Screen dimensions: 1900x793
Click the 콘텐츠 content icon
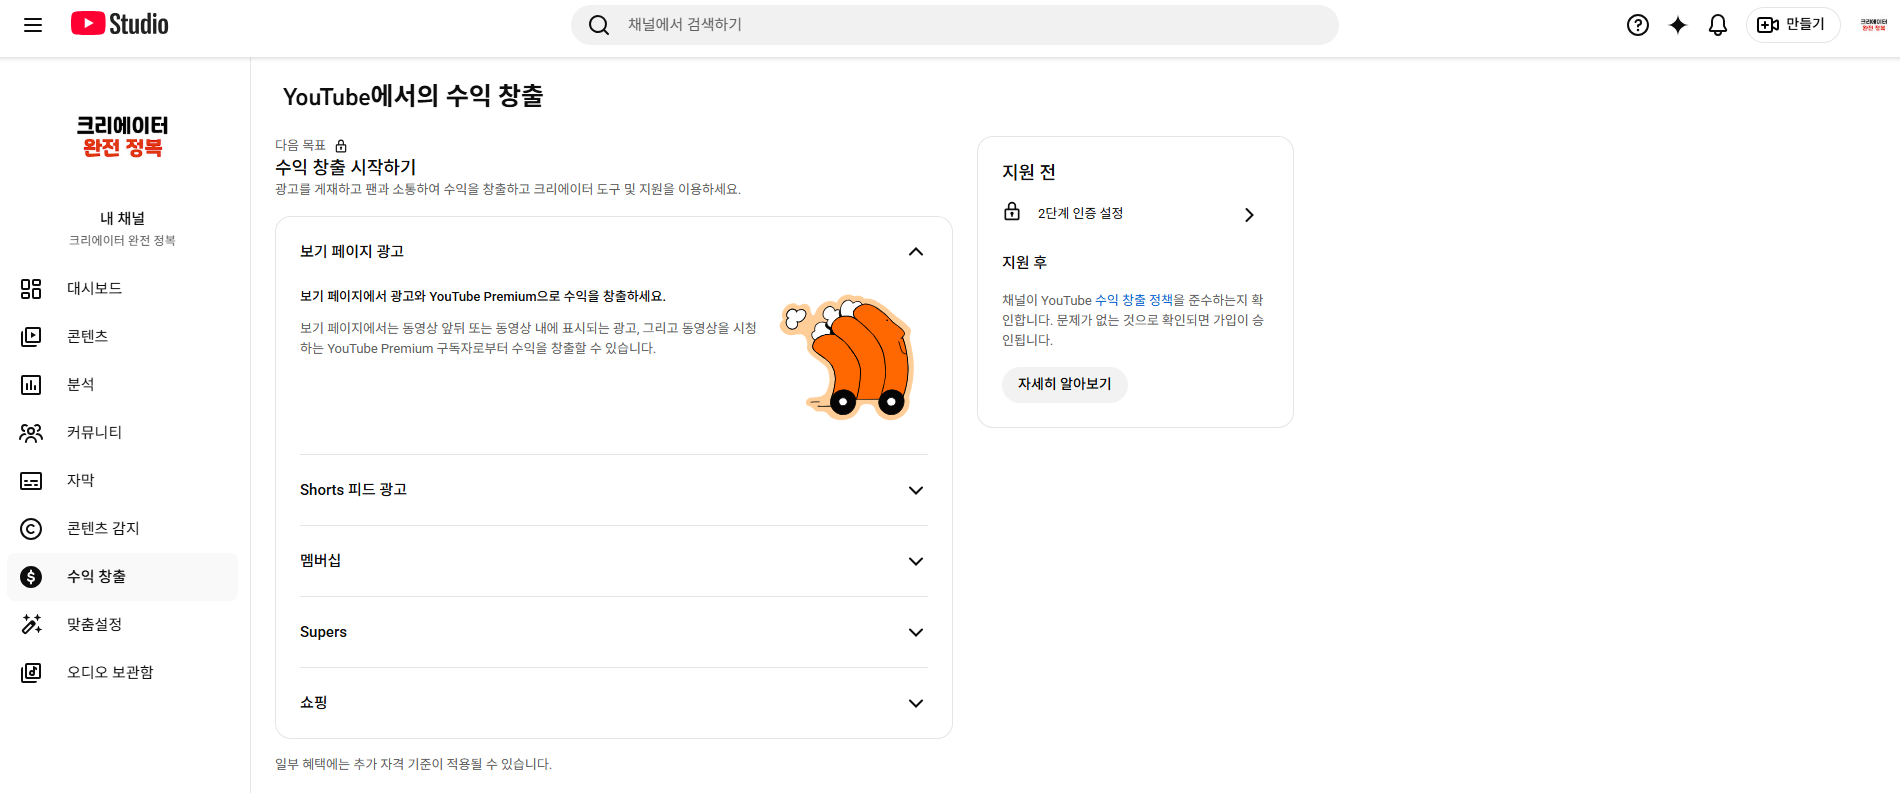(31, 337)
